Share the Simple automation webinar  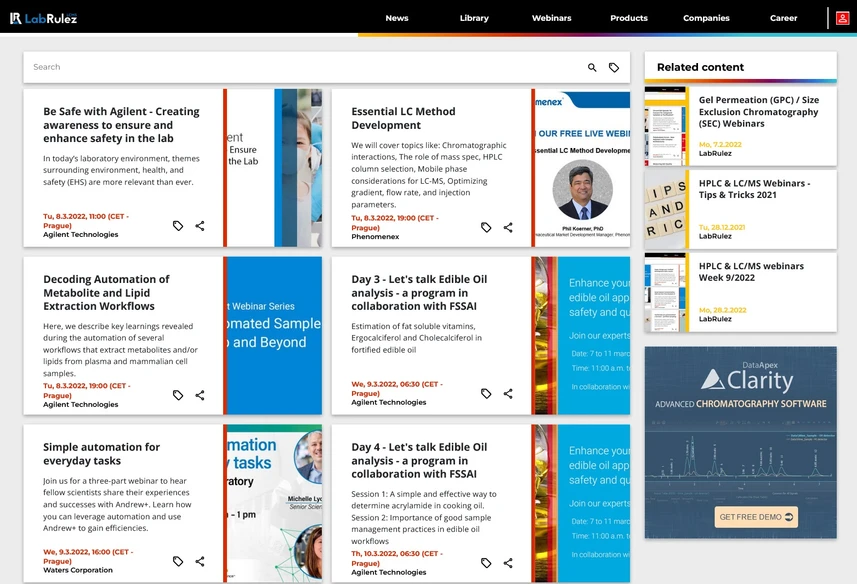(200, 561)
